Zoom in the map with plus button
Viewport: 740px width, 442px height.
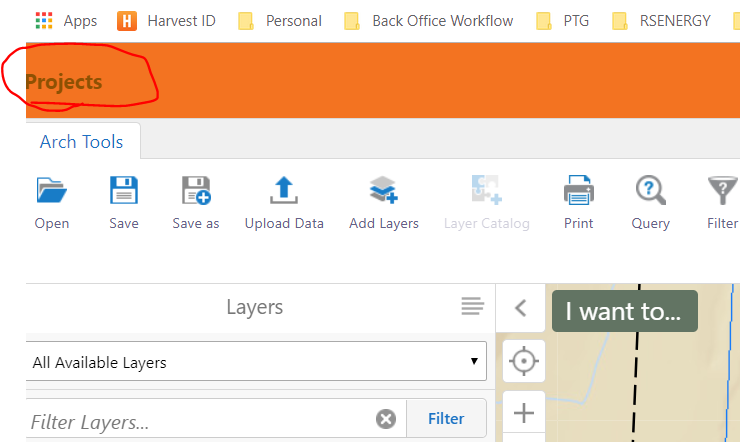pyautogui.click(x=524, y=413)
